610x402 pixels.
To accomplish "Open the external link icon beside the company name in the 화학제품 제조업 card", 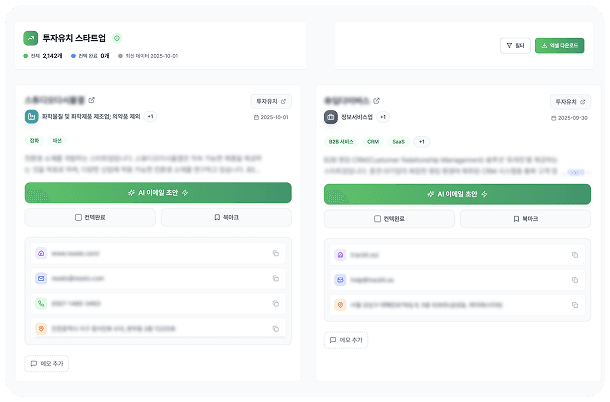I will 91,100.
